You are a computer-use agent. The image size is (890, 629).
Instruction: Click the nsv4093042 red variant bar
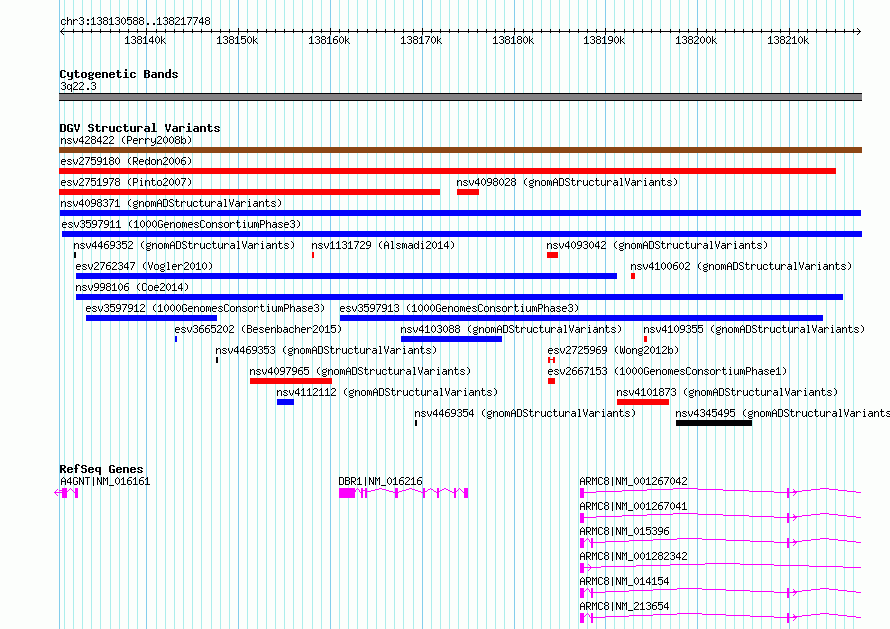coord(552,255)
